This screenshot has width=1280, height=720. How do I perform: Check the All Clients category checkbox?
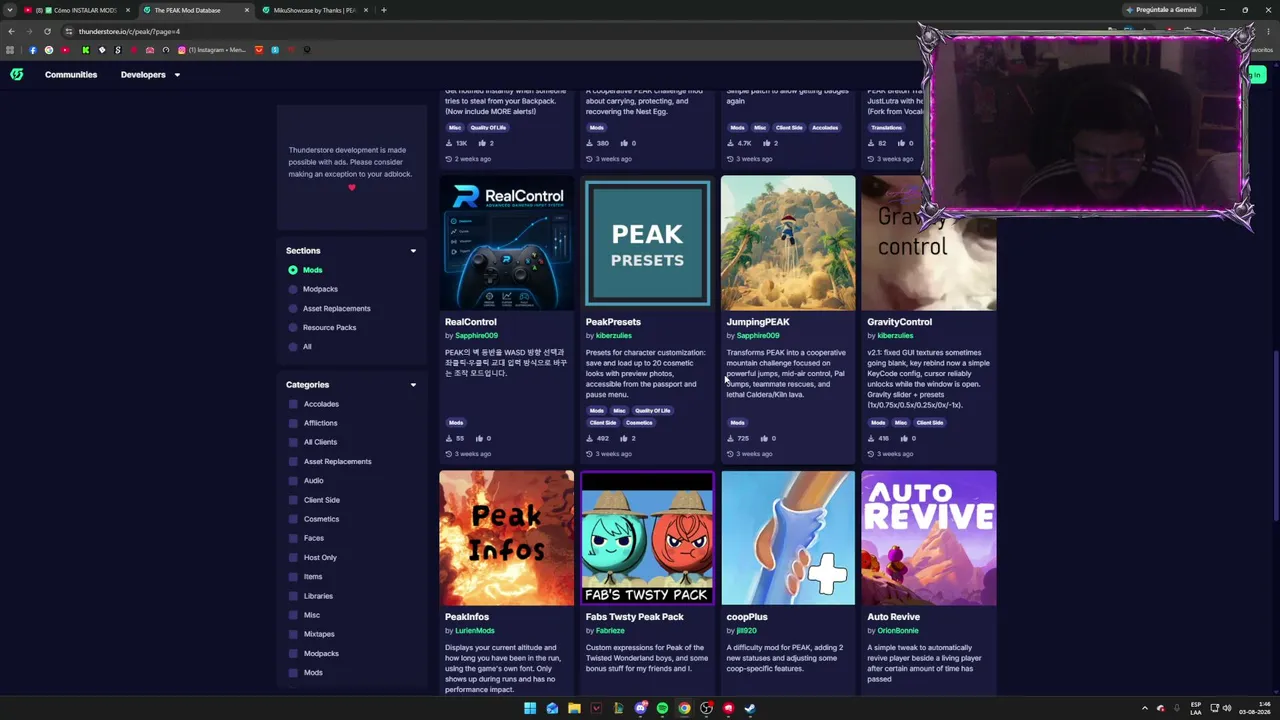[293, 442]
